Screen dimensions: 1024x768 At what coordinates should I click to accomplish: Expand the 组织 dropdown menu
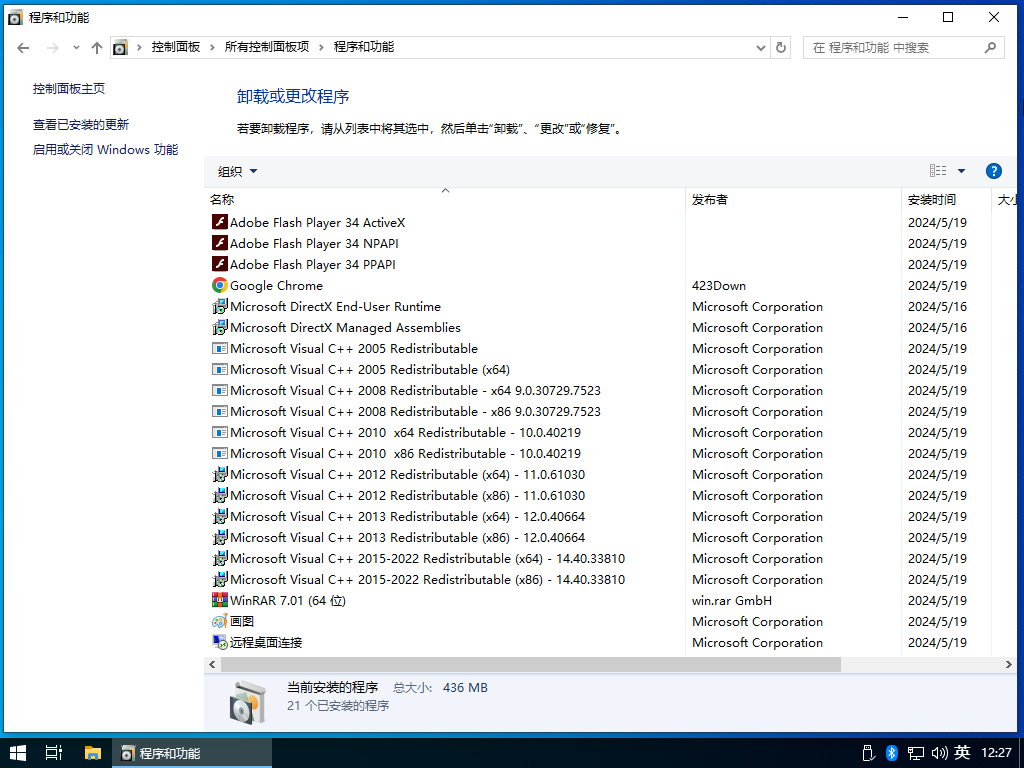(238, 171)
